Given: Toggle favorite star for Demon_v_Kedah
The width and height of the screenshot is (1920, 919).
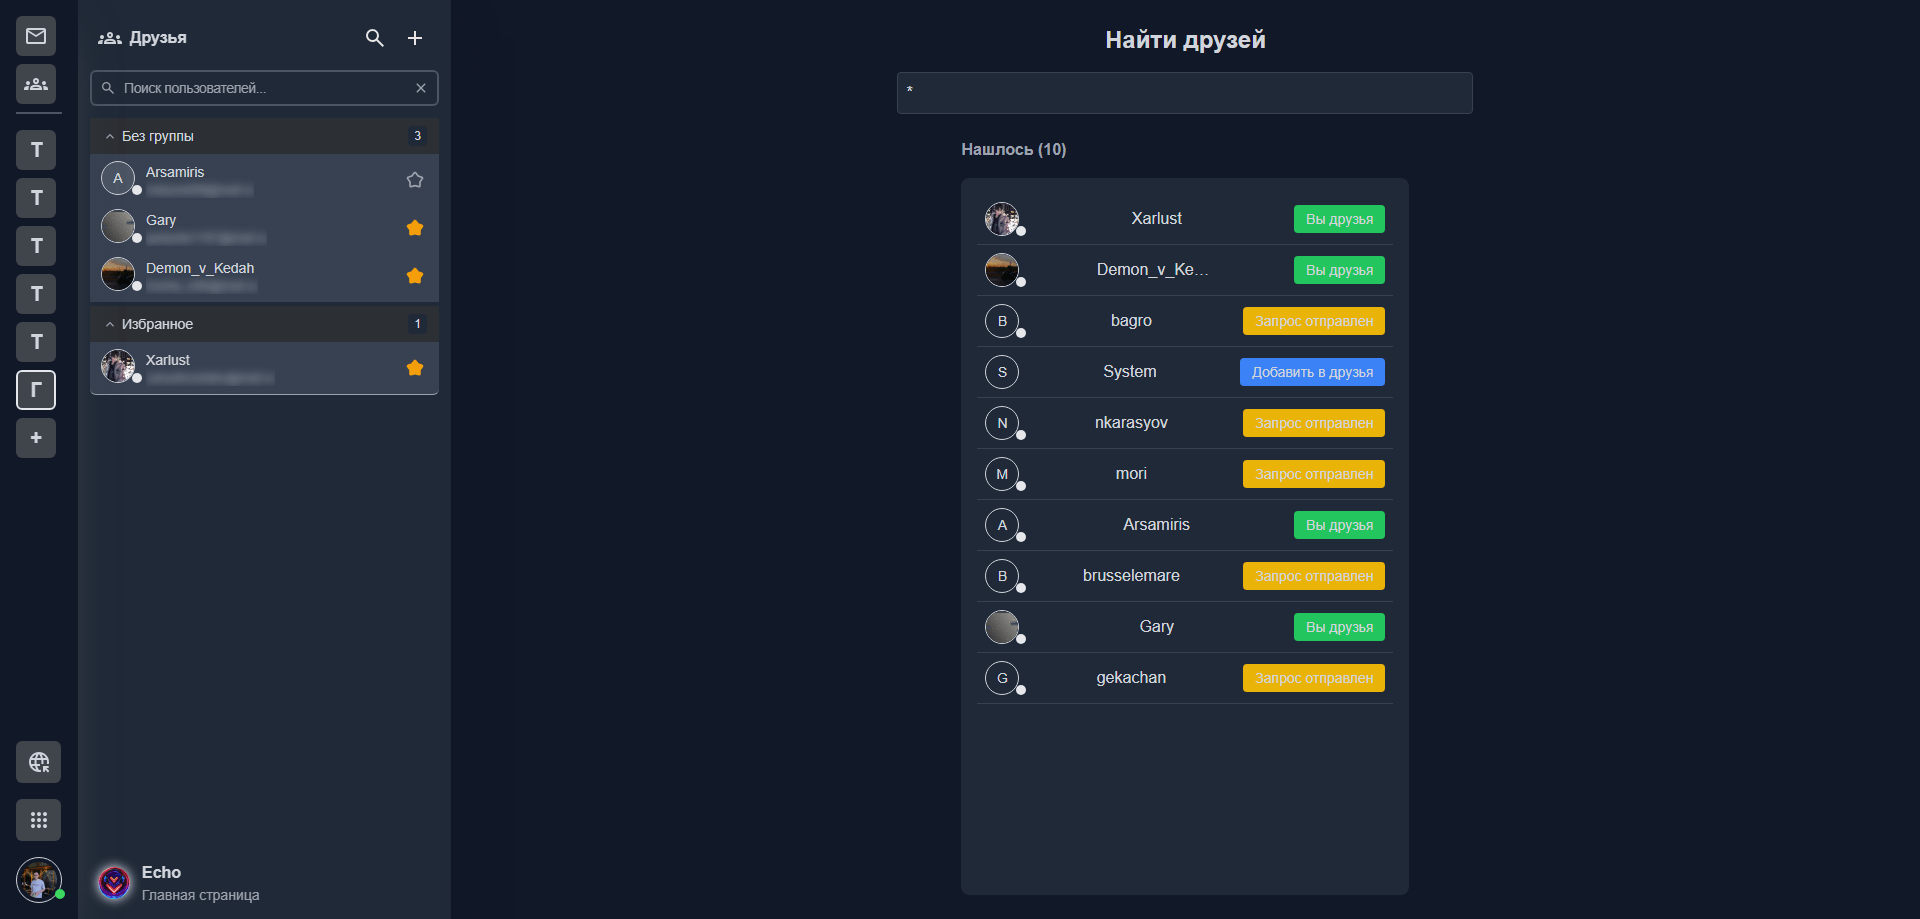Looking at the screenshot, I should 415,276.
